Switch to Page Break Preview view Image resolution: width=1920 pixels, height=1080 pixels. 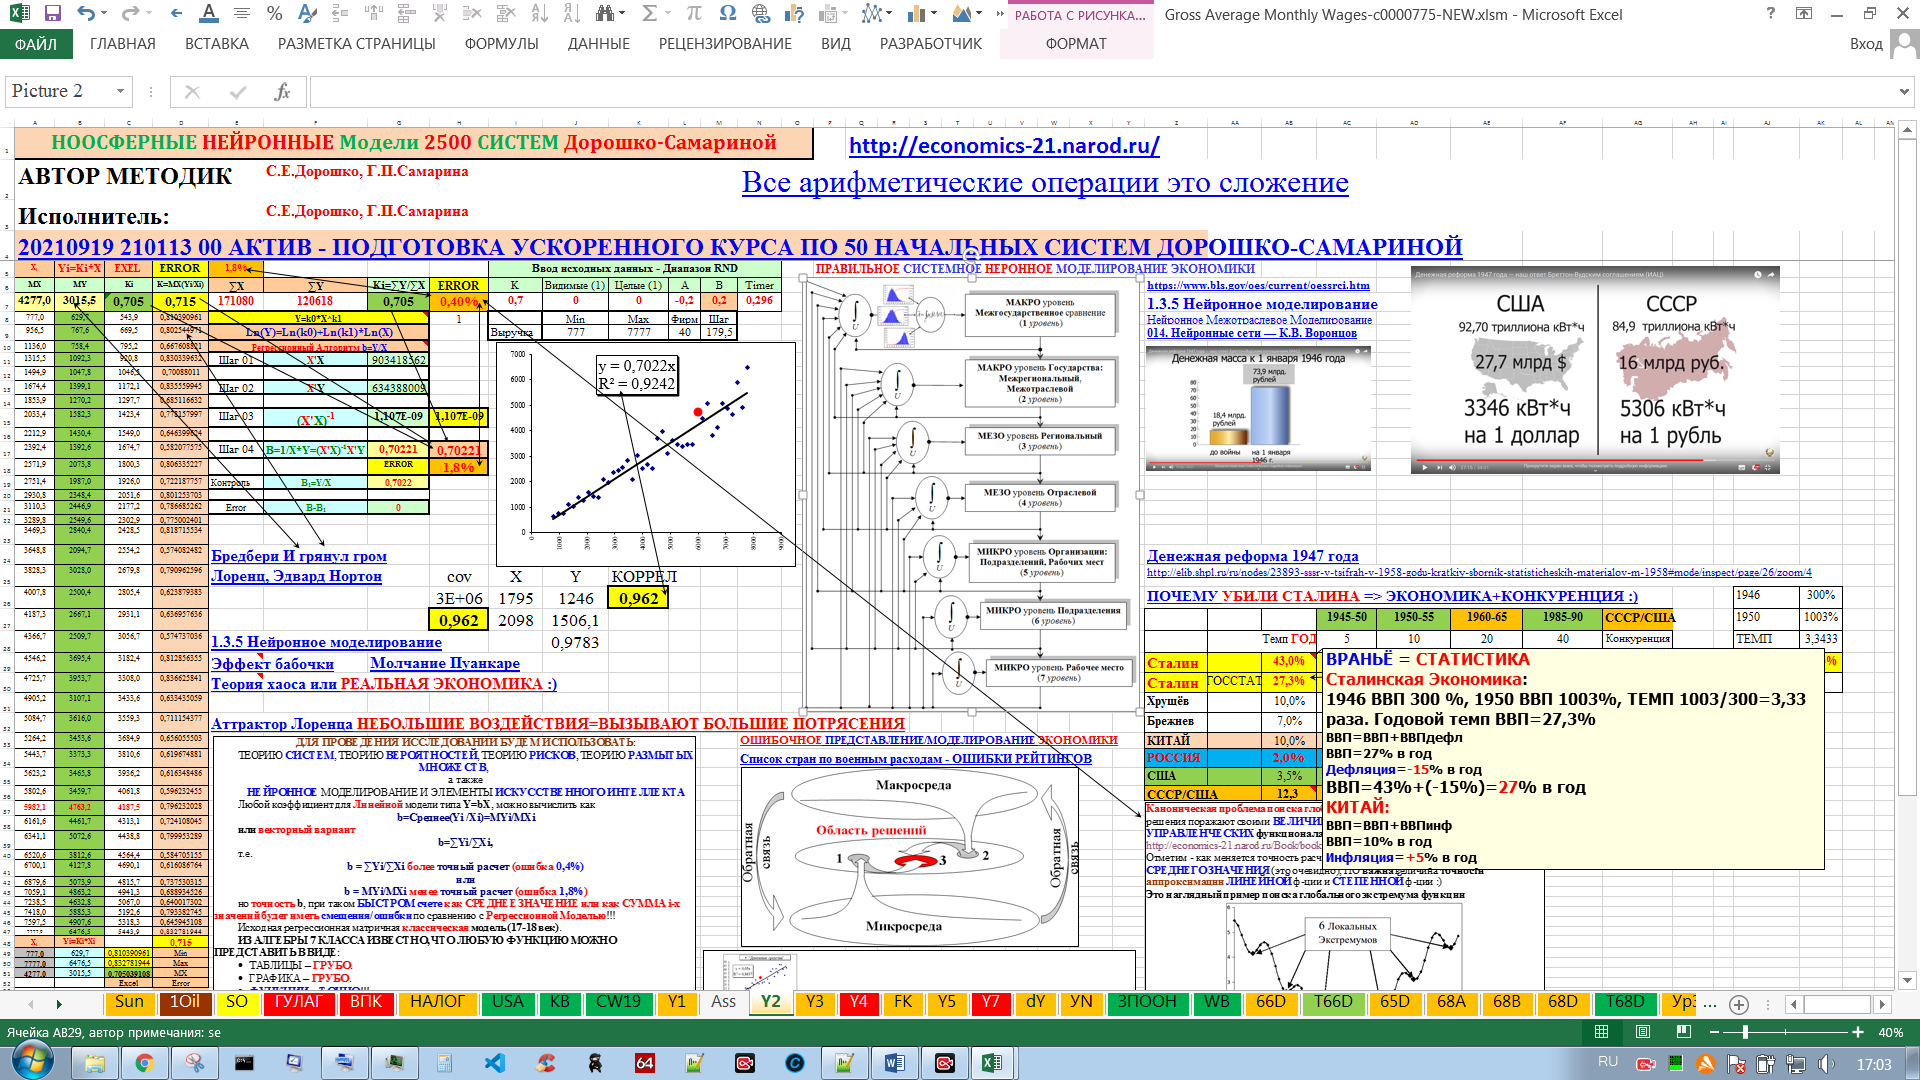[x=1684, y=1032]
